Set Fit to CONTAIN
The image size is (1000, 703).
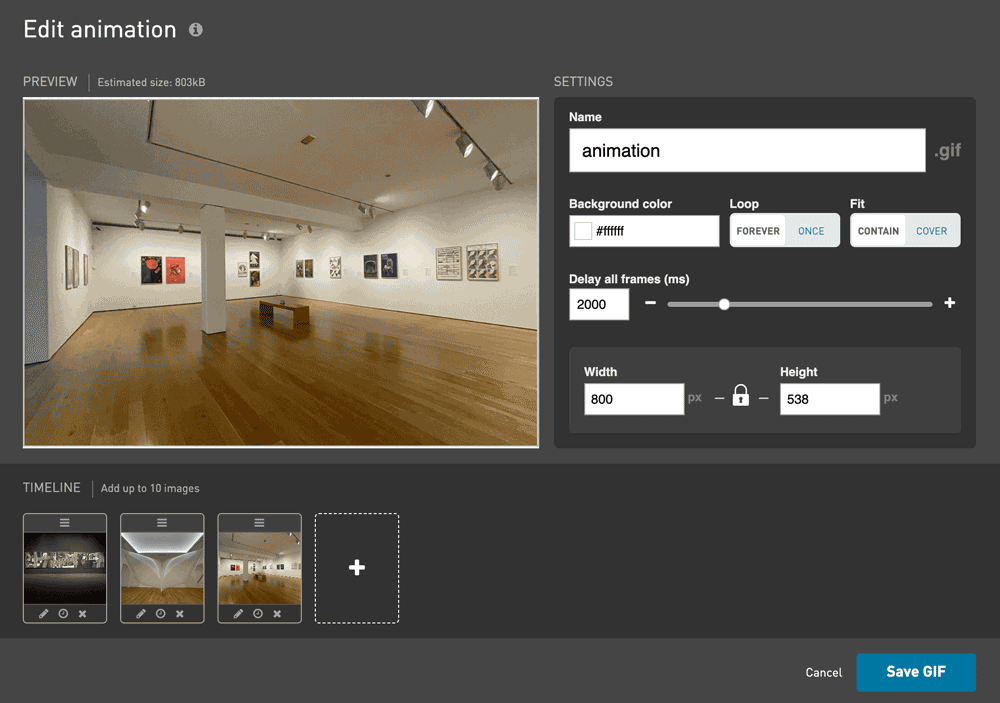point(878,231)
